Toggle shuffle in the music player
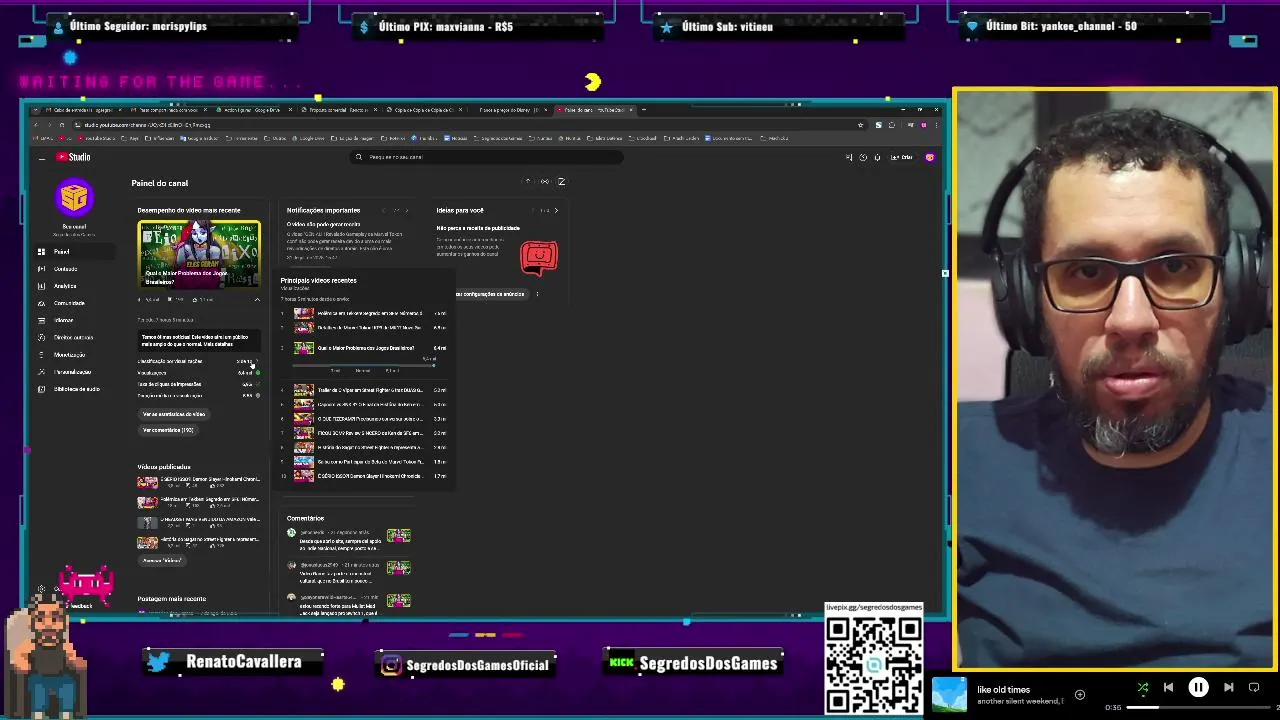Screen dimensions: 1280x720 click(1143, 687)
